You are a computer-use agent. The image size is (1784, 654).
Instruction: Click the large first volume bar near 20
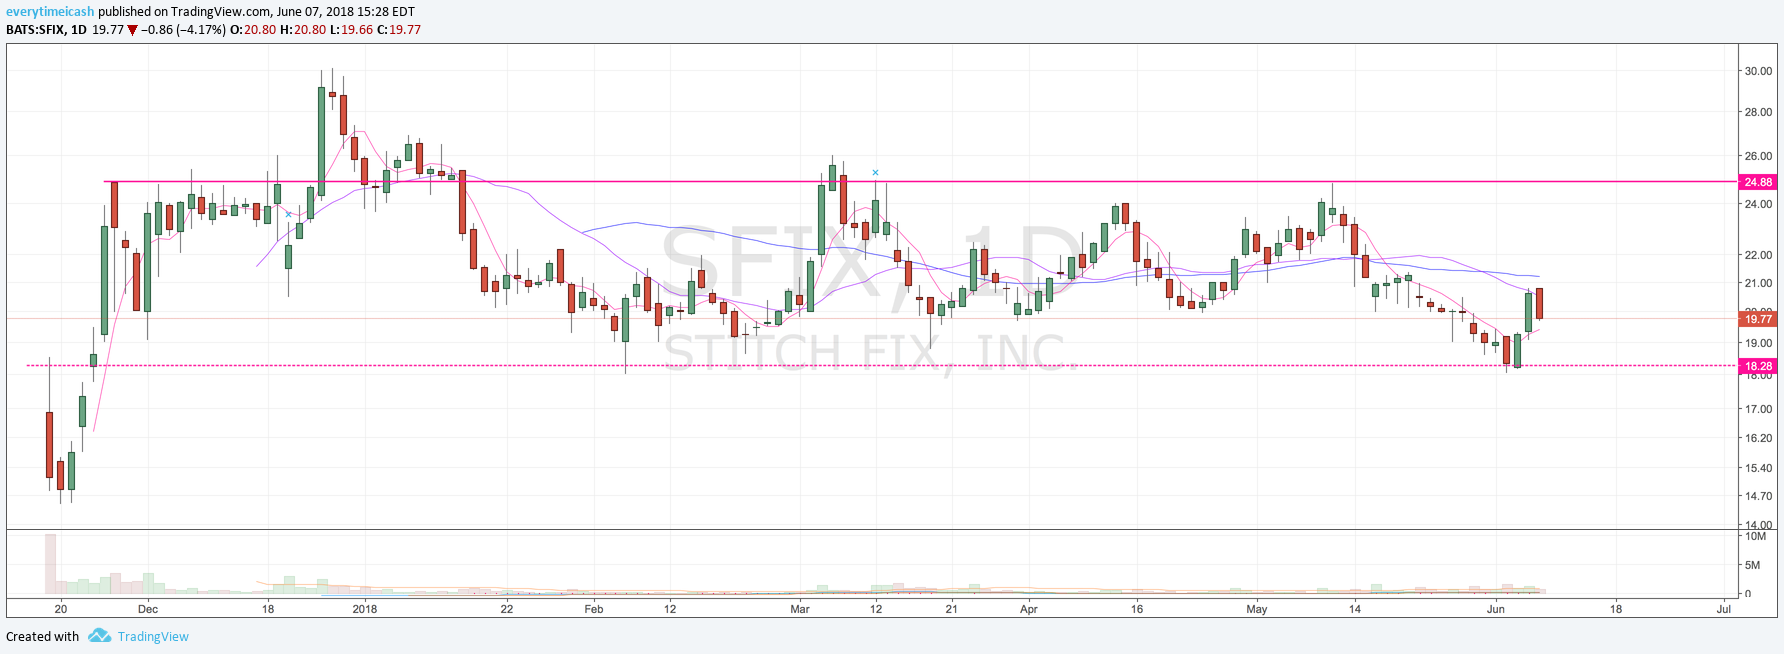50,564
